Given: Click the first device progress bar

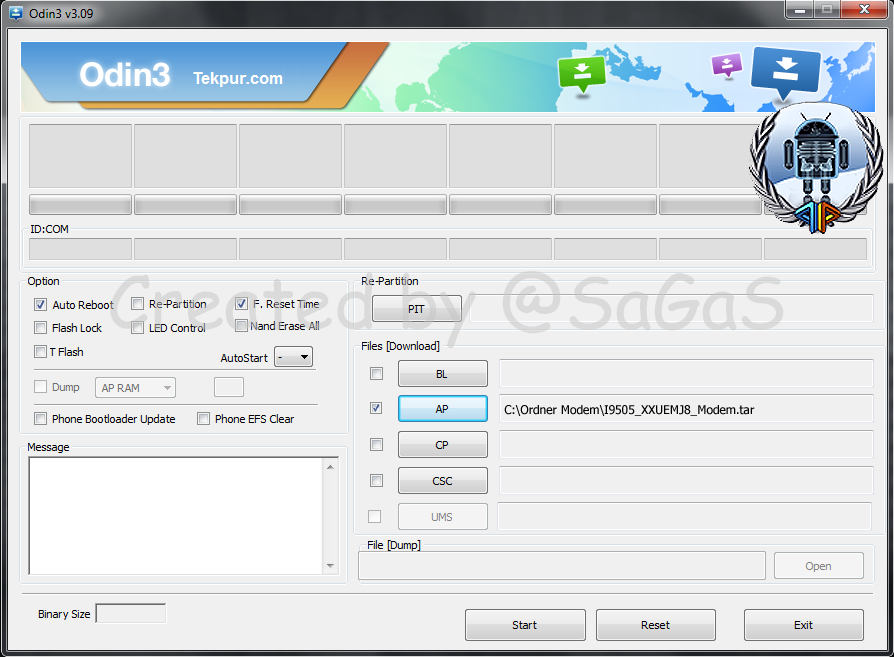Looking at the screenshot, I should (80, 205).
